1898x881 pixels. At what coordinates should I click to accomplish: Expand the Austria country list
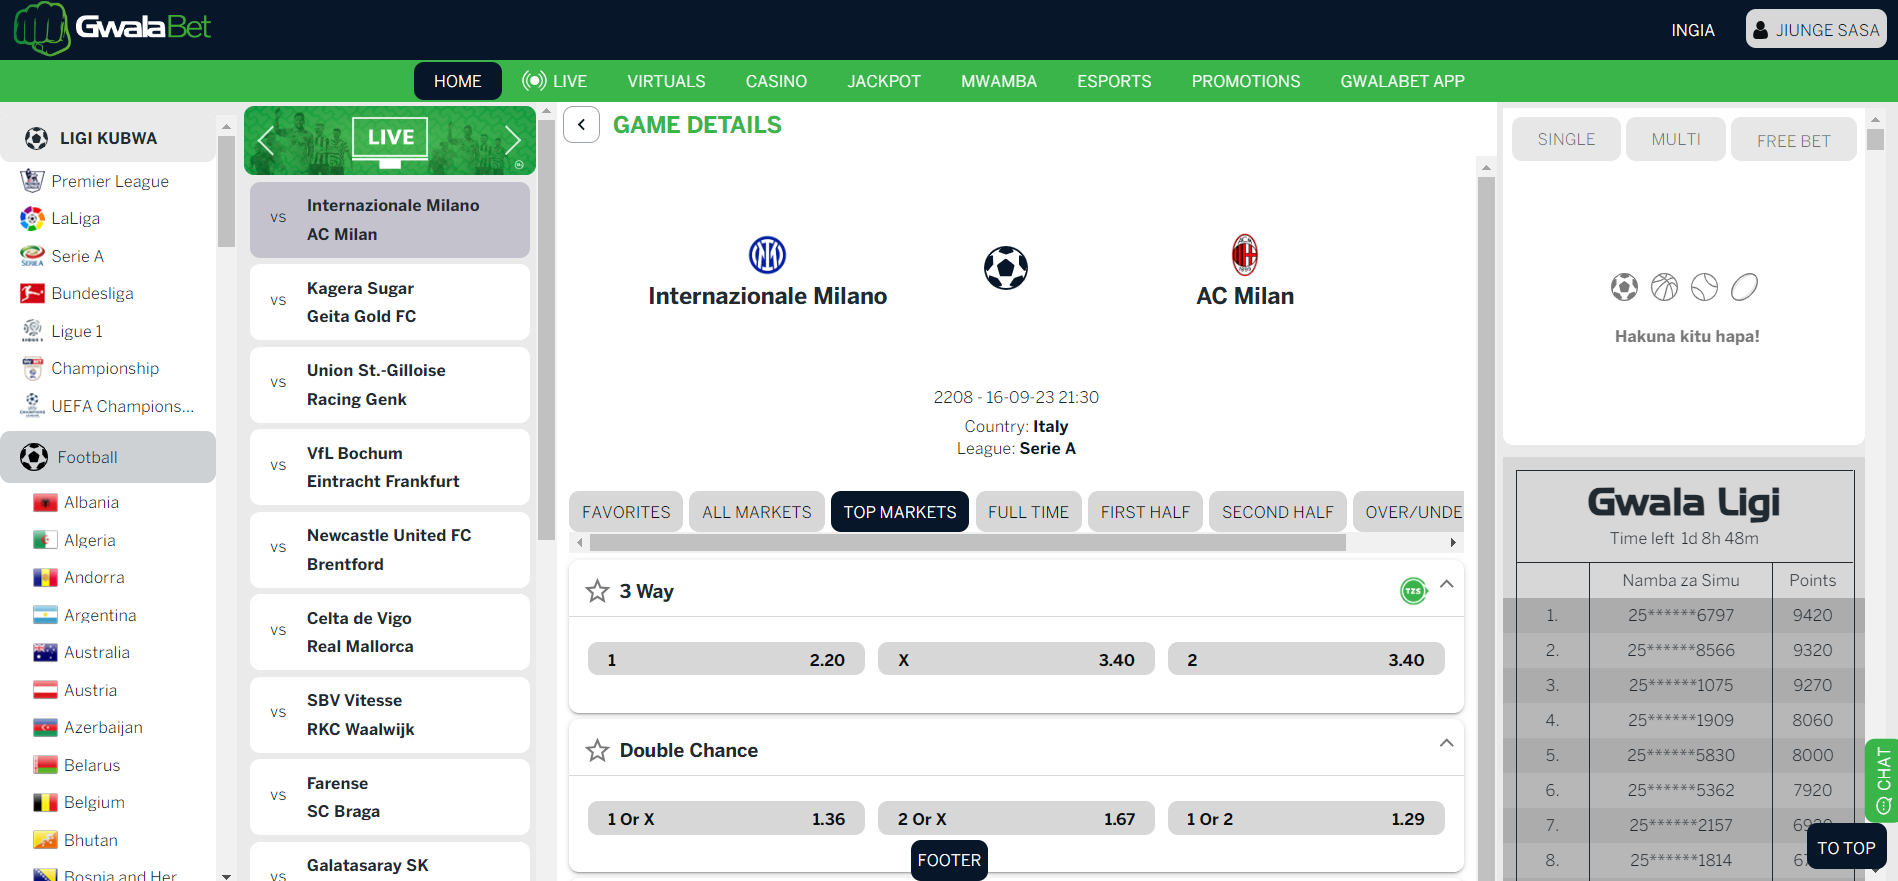pos(90,690)
